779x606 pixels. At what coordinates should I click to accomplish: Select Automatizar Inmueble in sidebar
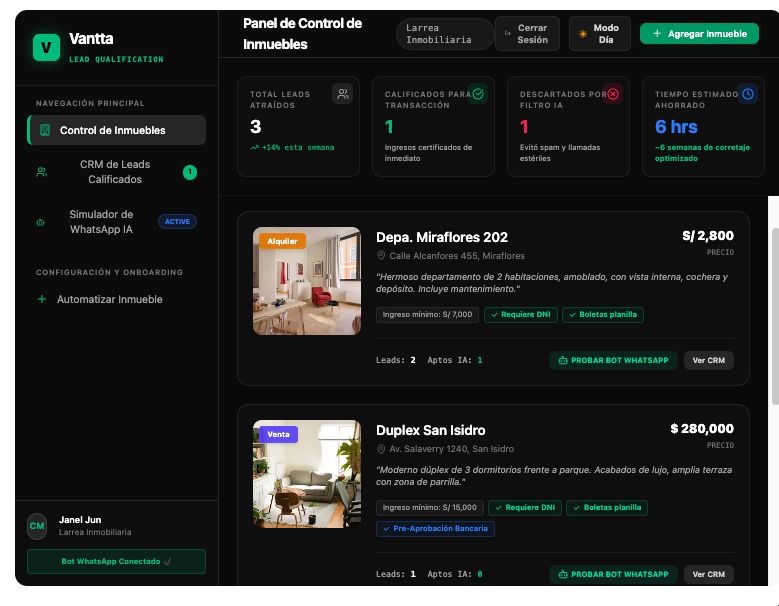[x=117, y=300]
